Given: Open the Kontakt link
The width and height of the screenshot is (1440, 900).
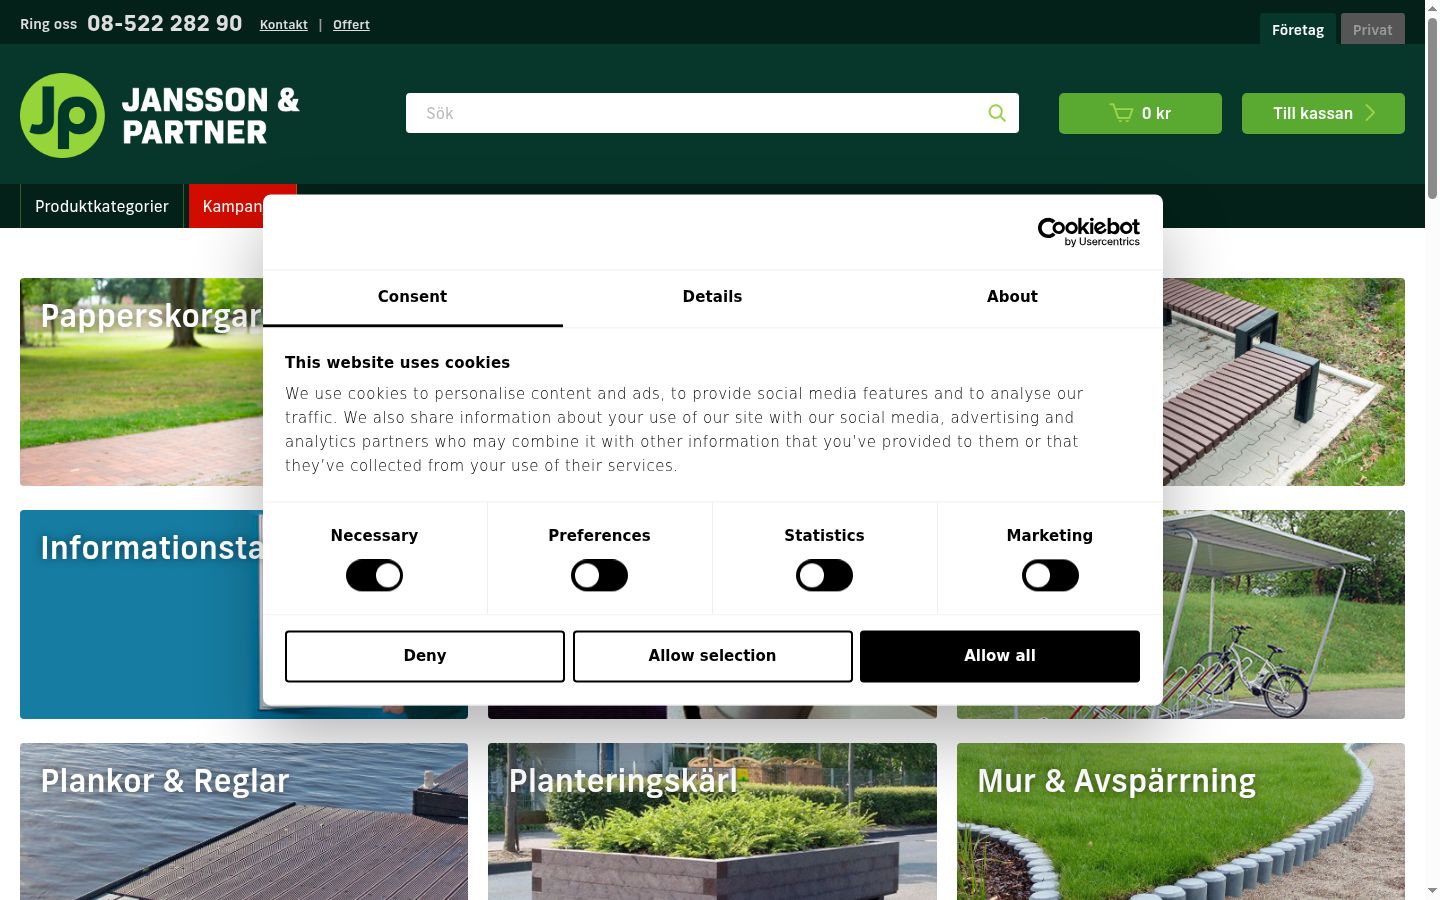Looking at the screenshot, I should (284, 24).
